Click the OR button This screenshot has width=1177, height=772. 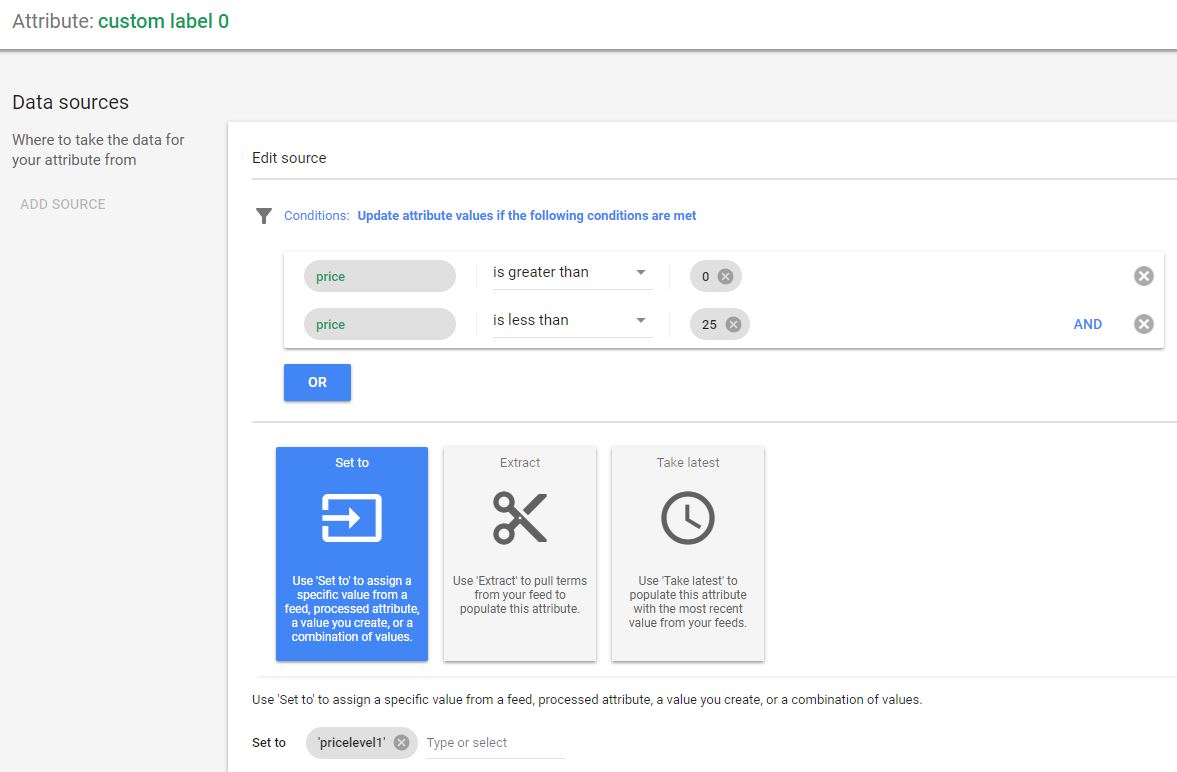[317, 382]
